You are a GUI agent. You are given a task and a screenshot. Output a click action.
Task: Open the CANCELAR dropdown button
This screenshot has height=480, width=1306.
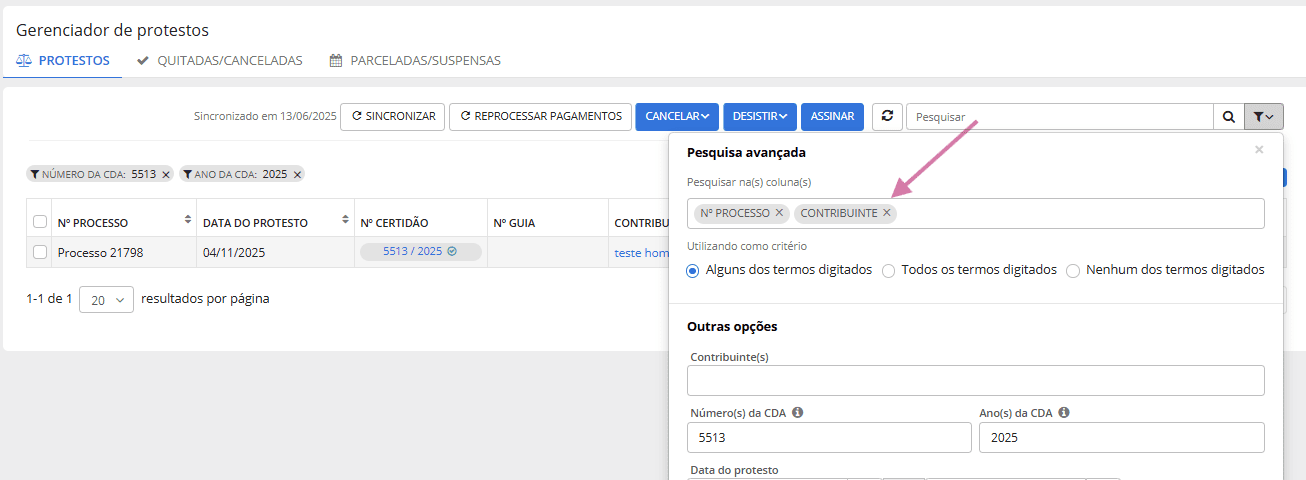pyautogui.click(x=677, y=116)
